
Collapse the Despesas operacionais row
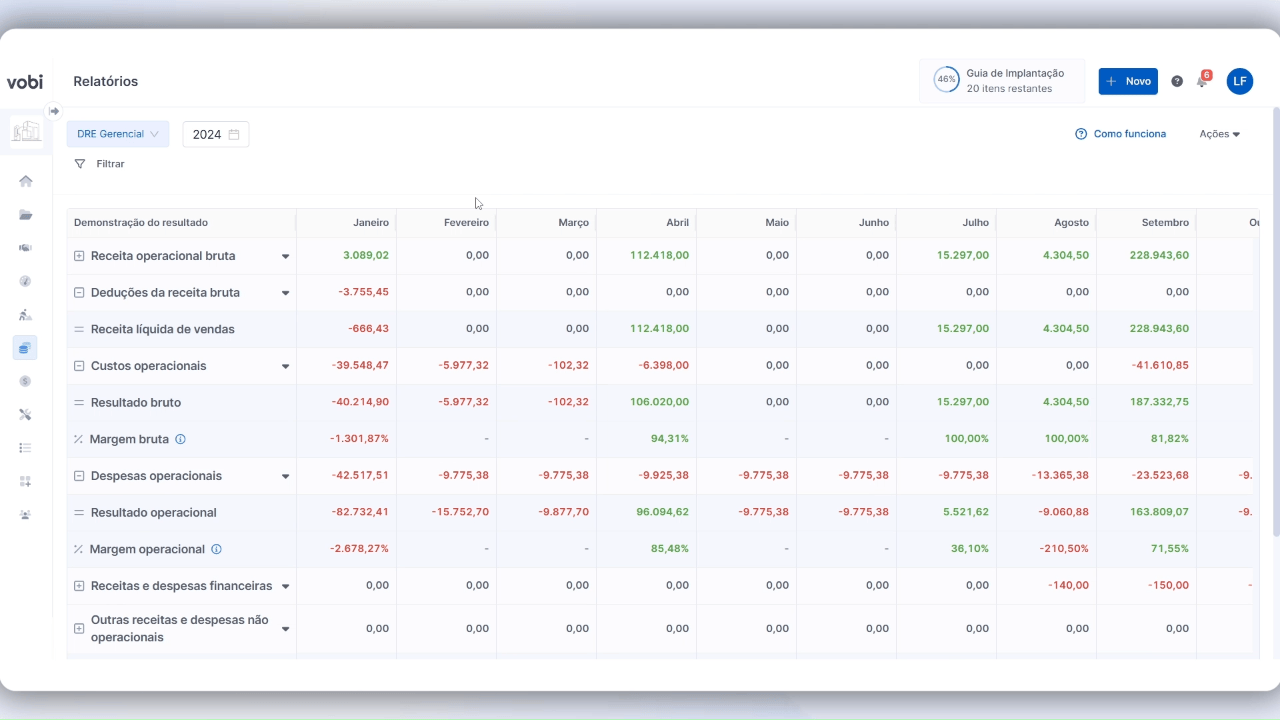tap(79, 476)
